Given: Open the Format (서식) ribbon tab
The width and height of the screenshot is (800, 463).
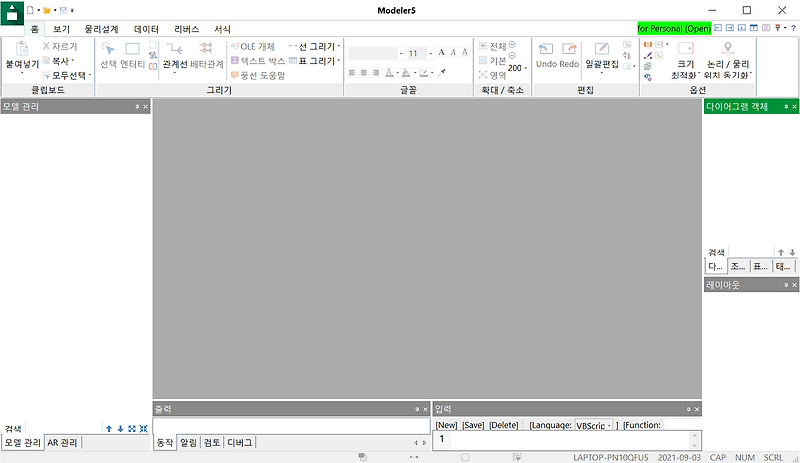Looking at the screenshot, I should pos(222,29).
